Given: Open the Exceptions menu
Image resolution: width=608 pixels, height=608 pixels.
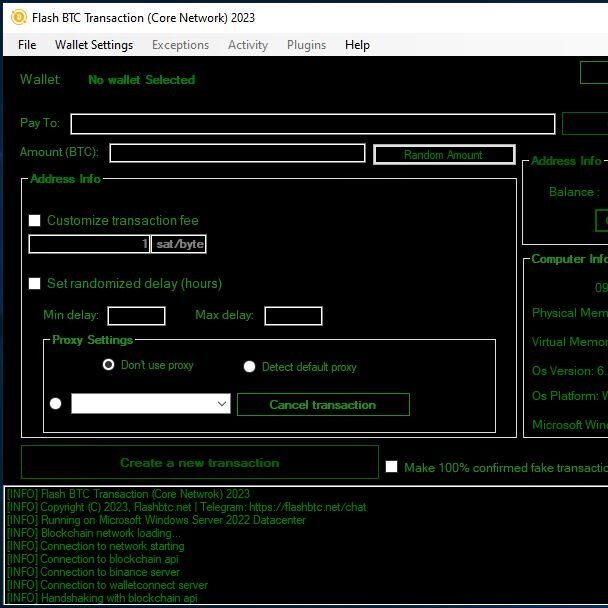Looking at the screenshot, I should [x=180, y=45].
